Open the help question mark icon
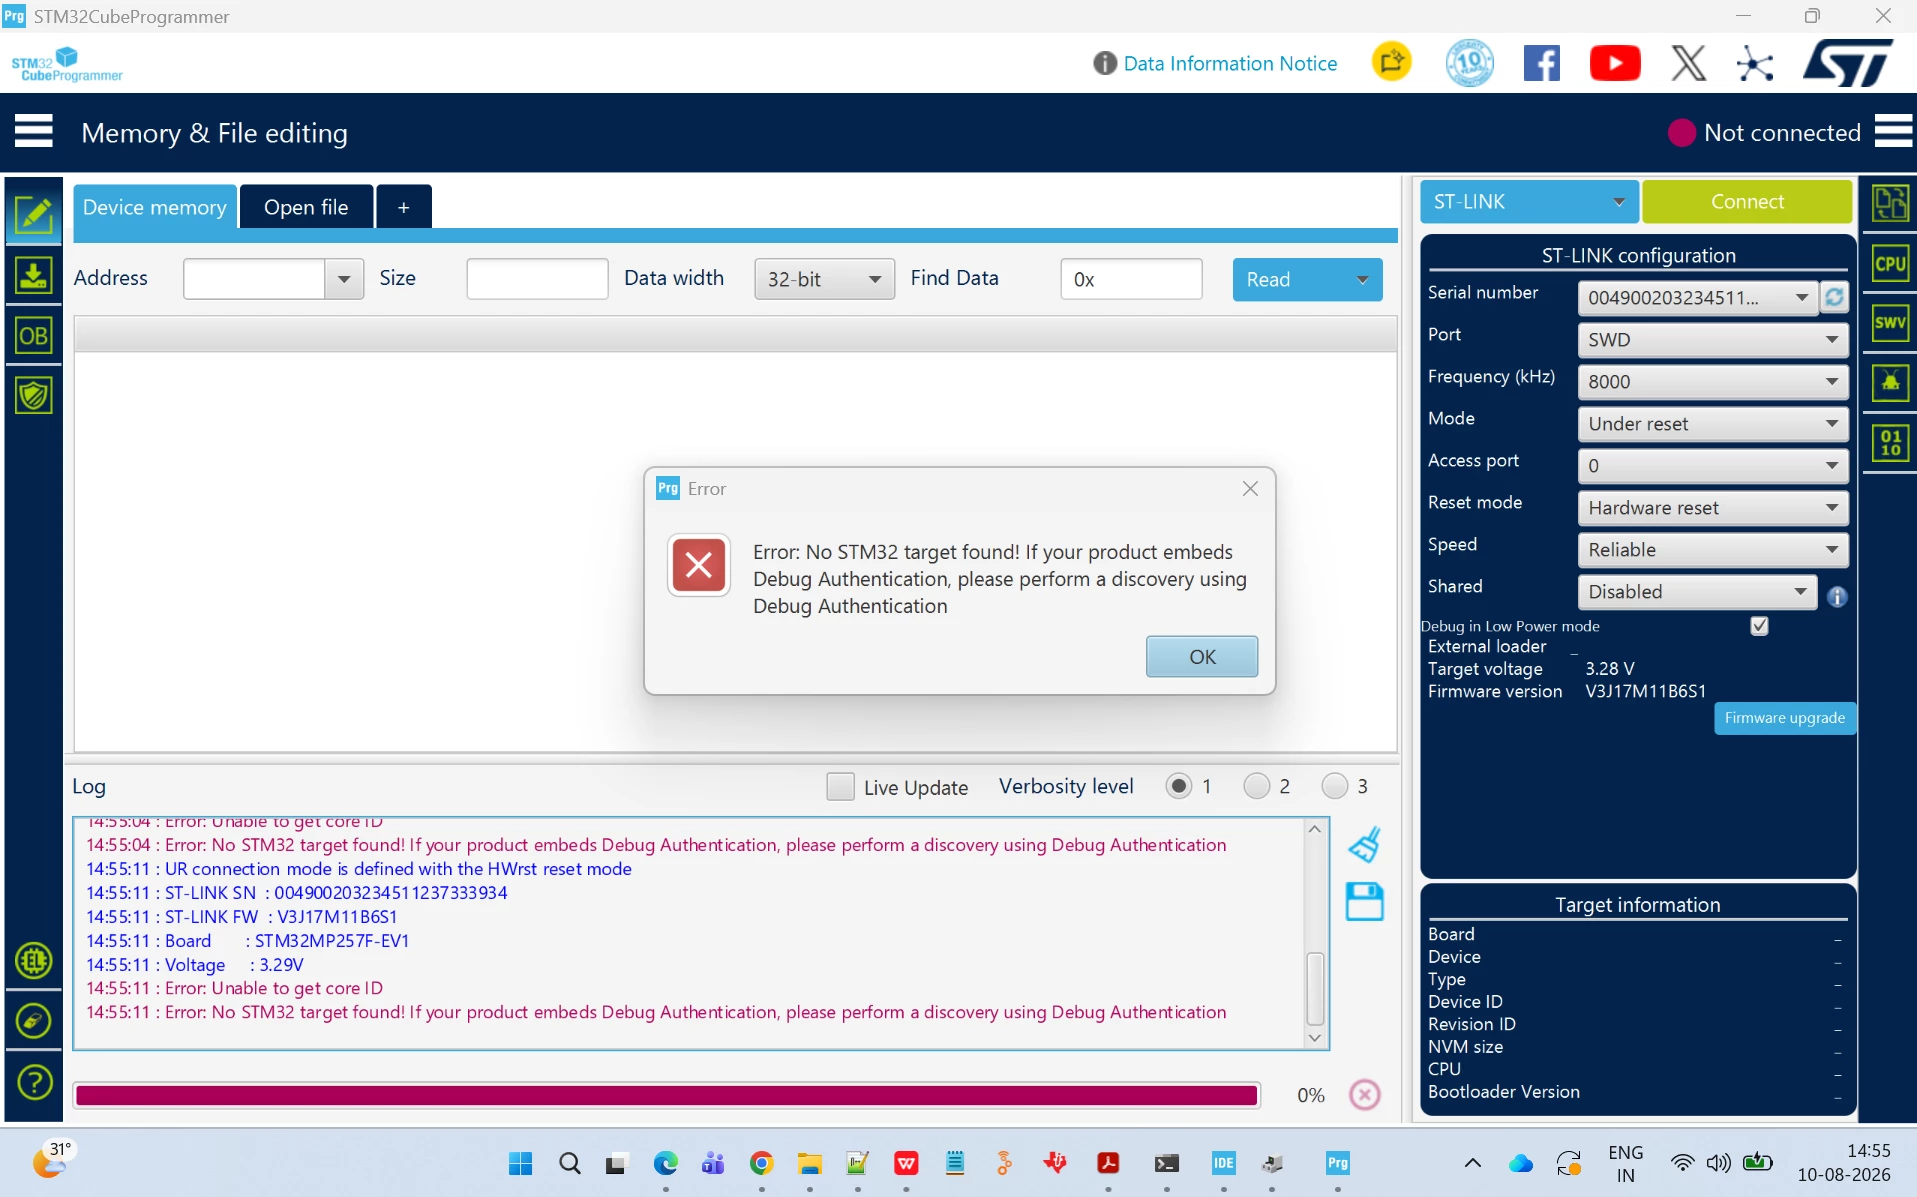 (x=34, y=1082)
